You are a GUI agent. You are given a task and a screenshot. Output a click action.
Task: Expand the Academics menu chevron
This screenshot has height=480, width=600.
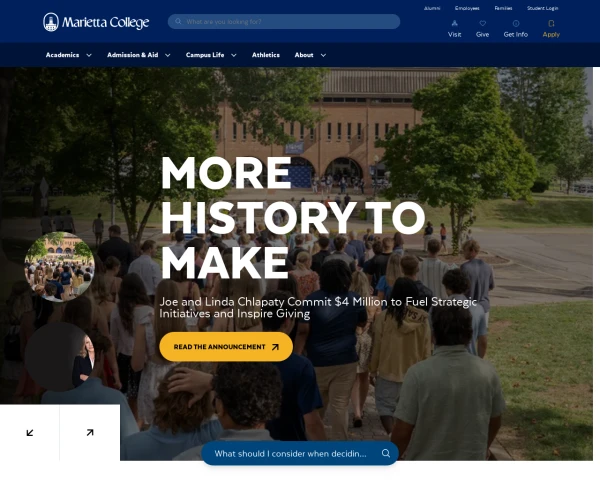click(89, 55)
